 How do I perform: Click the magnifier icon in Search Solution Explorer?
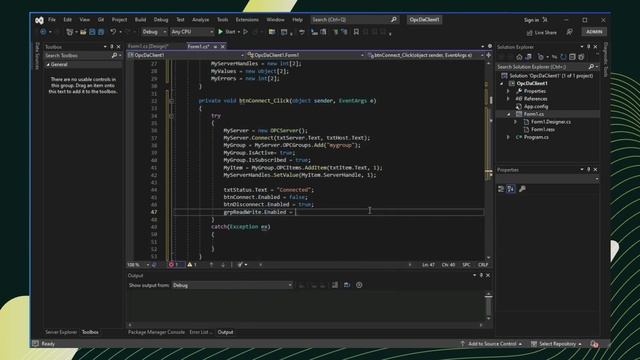(591, 67)
